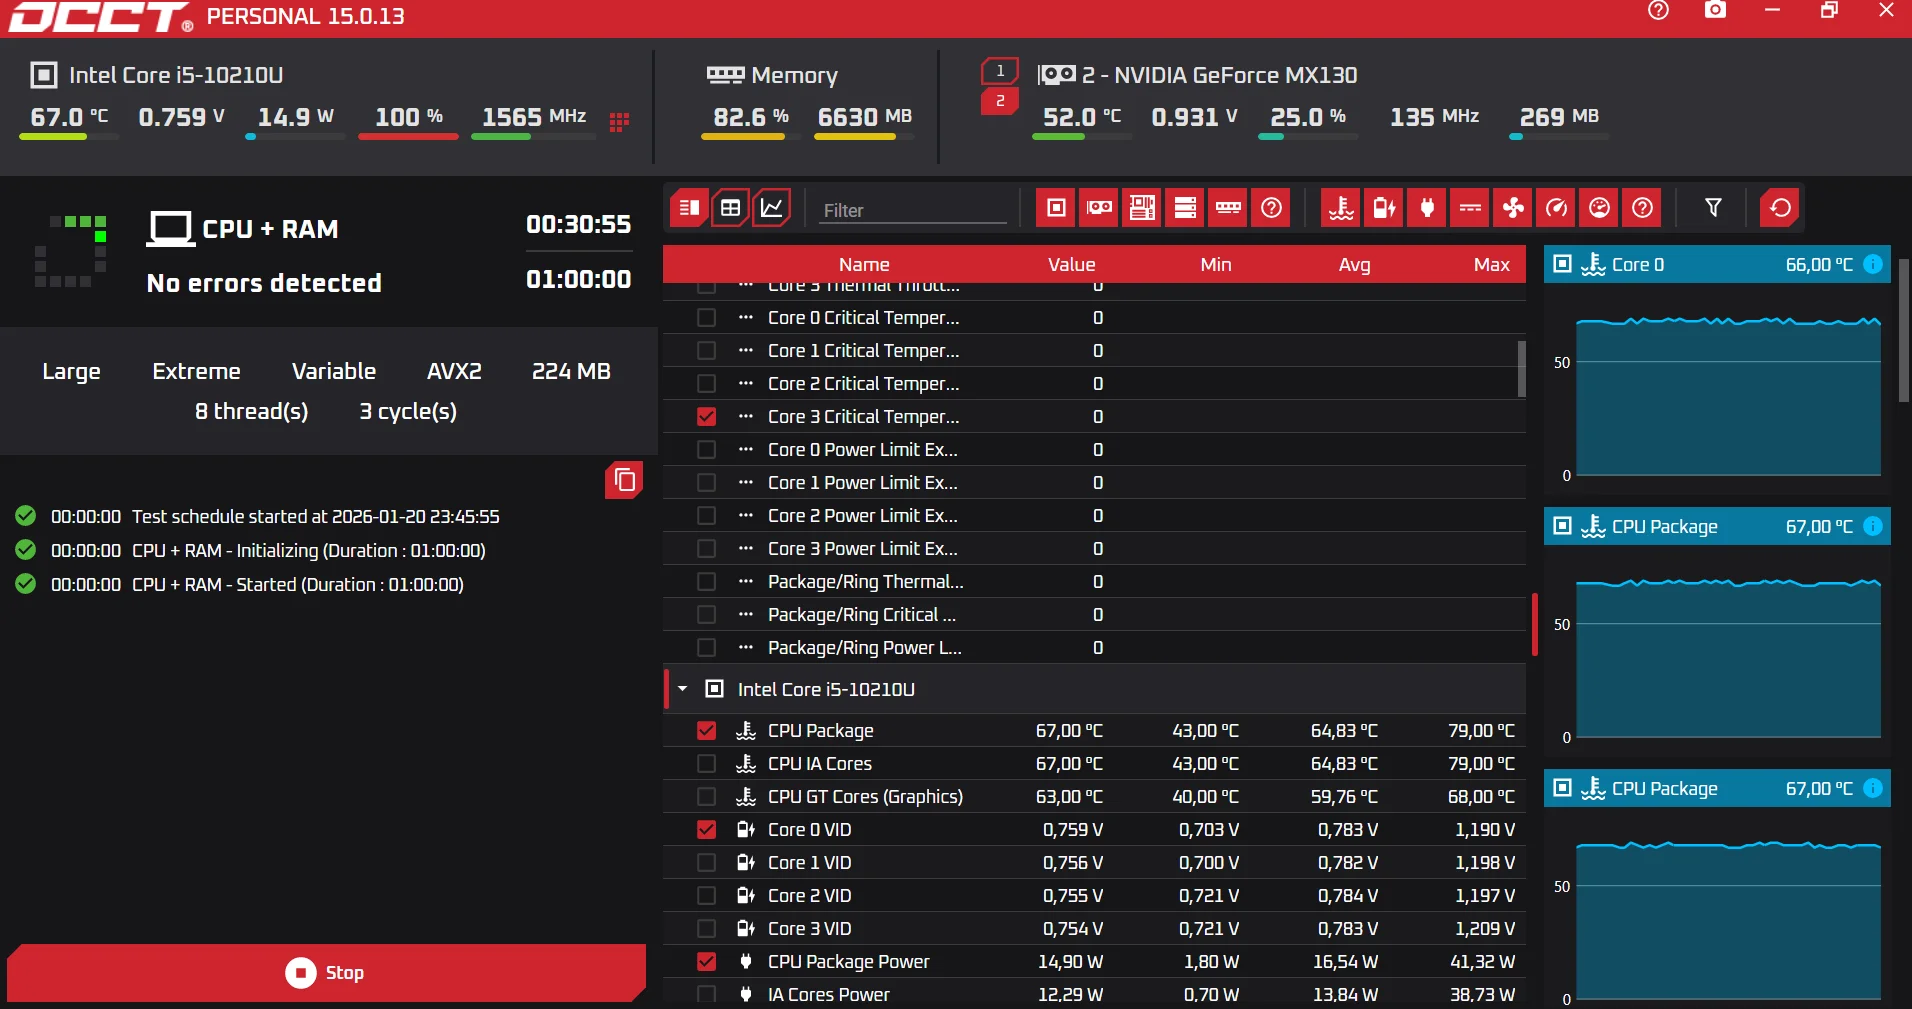Copy the test log to clipboard
This screenshot has width=1912, height=1009.
624,480
